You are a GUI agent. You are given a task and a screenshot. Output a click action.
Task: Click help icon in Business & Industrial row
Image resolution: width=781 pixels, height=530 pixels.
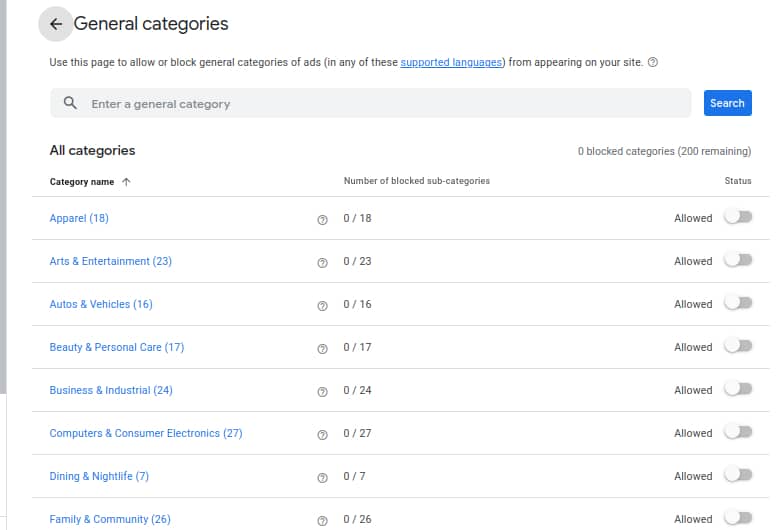[x=322, y=391]
